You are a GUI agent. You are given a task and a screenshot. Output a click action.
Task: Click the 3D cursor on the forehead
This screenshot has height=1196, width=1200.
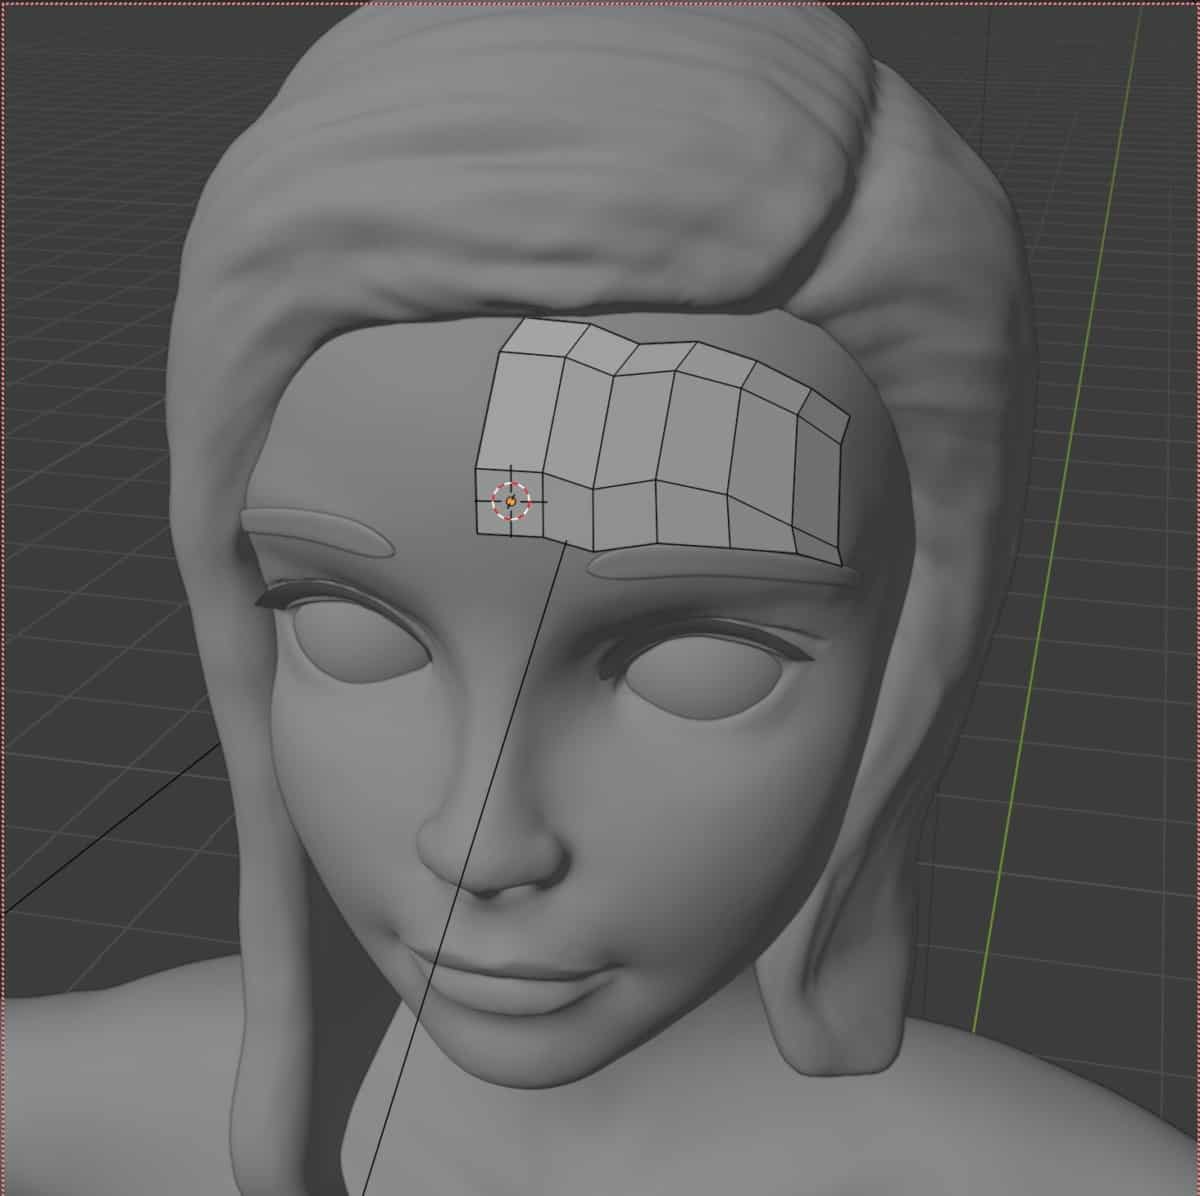pyautogui.click(x=510, y=500)
